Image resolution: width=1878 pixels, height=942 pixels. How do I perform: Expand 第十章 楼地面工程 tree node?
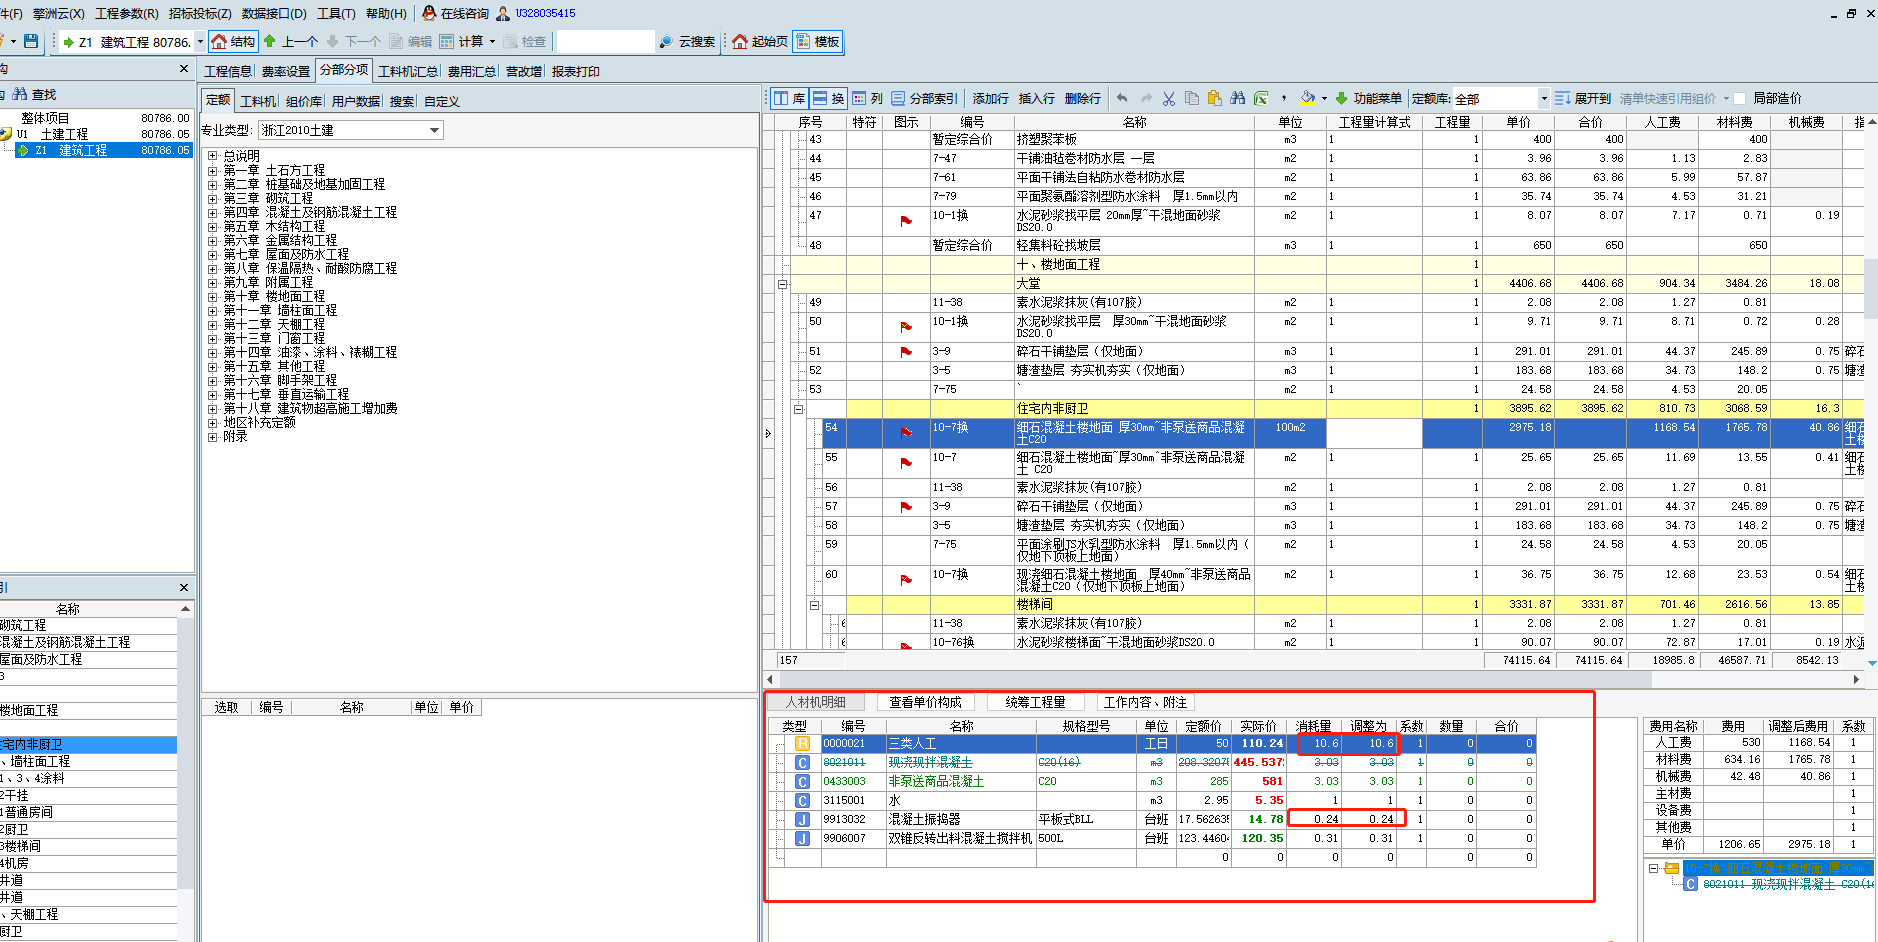click(x=212, y=296)
